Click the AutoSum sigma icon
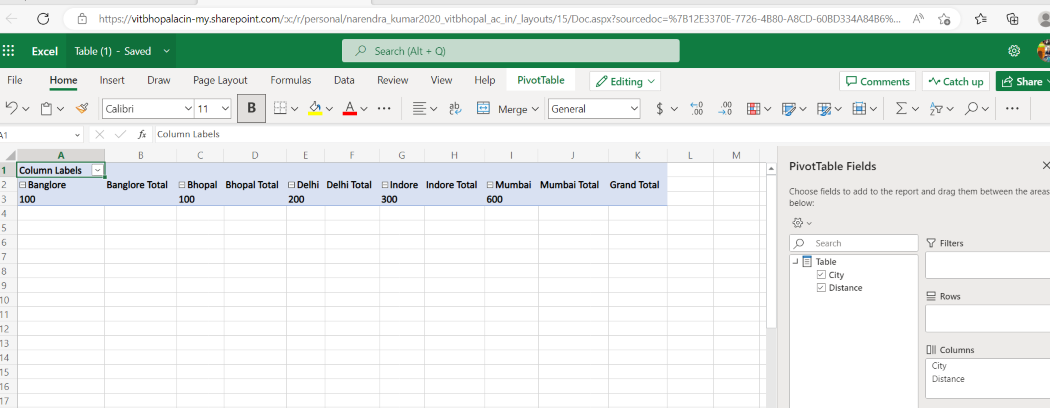 pos(901,108)
